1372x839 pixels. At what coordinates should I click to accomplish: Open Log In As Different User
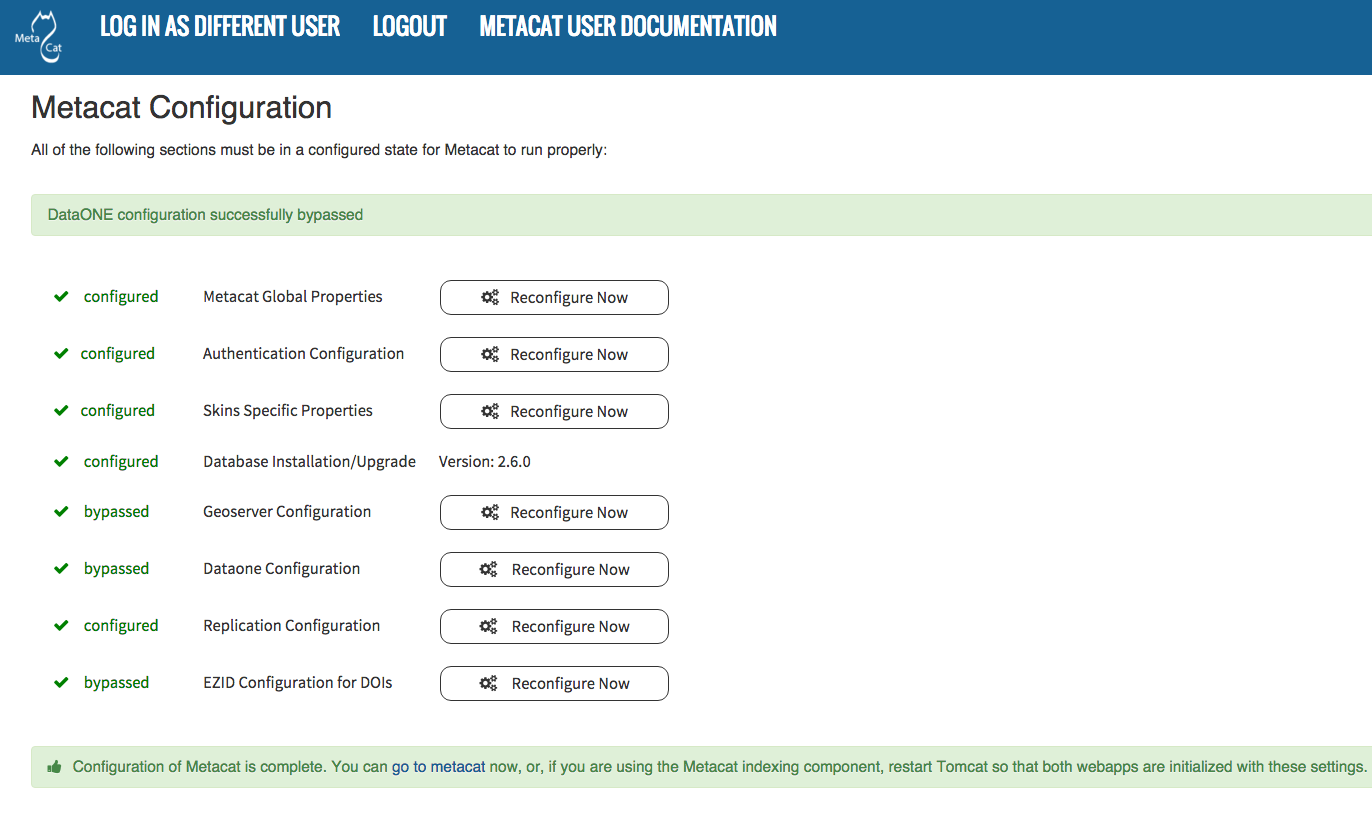pyautogui.click(x=220, y=27)
